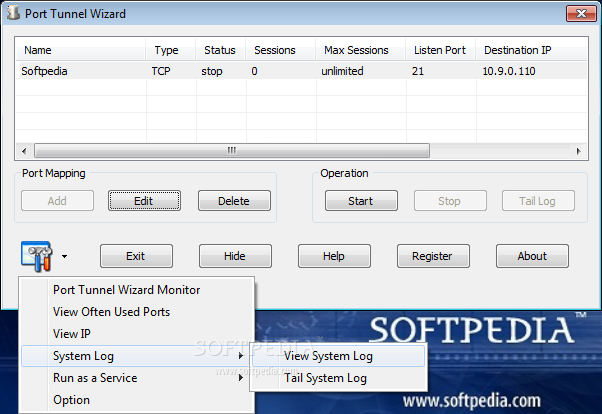The width and height of the screenshot is (602, 414).
Task: Start the selected tunnel
Action: point(361,200)
